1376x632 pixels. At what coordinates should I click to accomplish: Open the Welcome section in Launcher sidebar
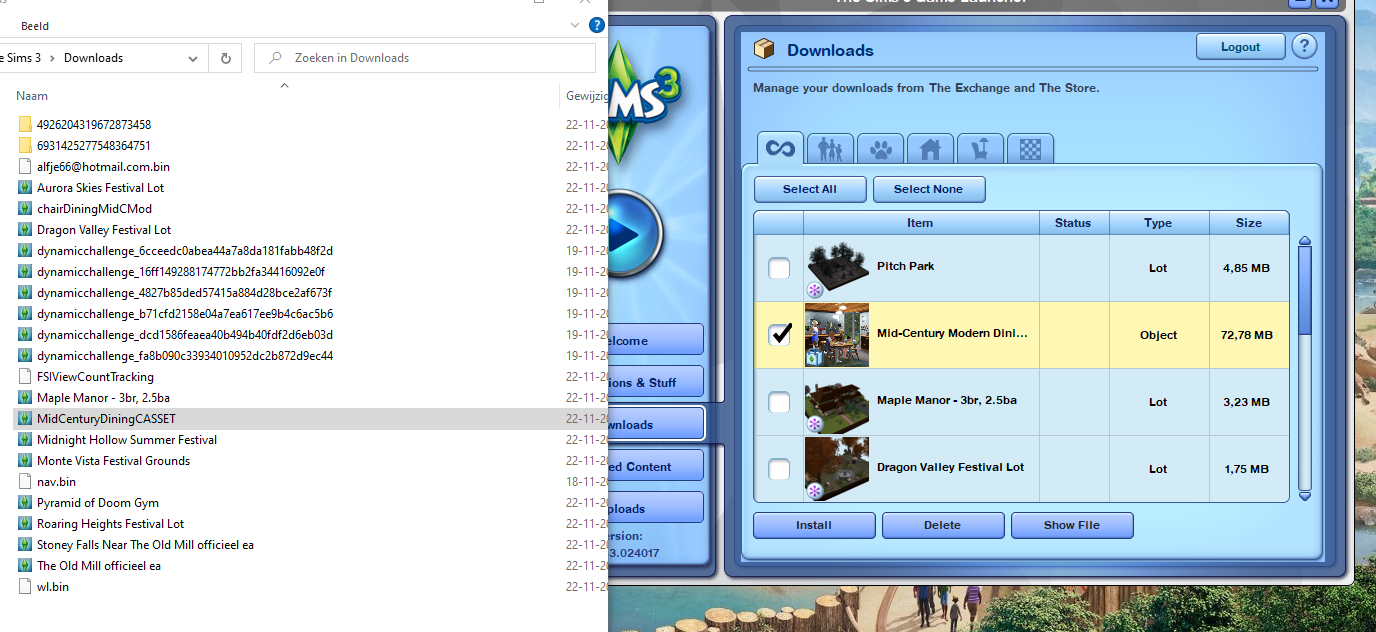pos(656,340)
